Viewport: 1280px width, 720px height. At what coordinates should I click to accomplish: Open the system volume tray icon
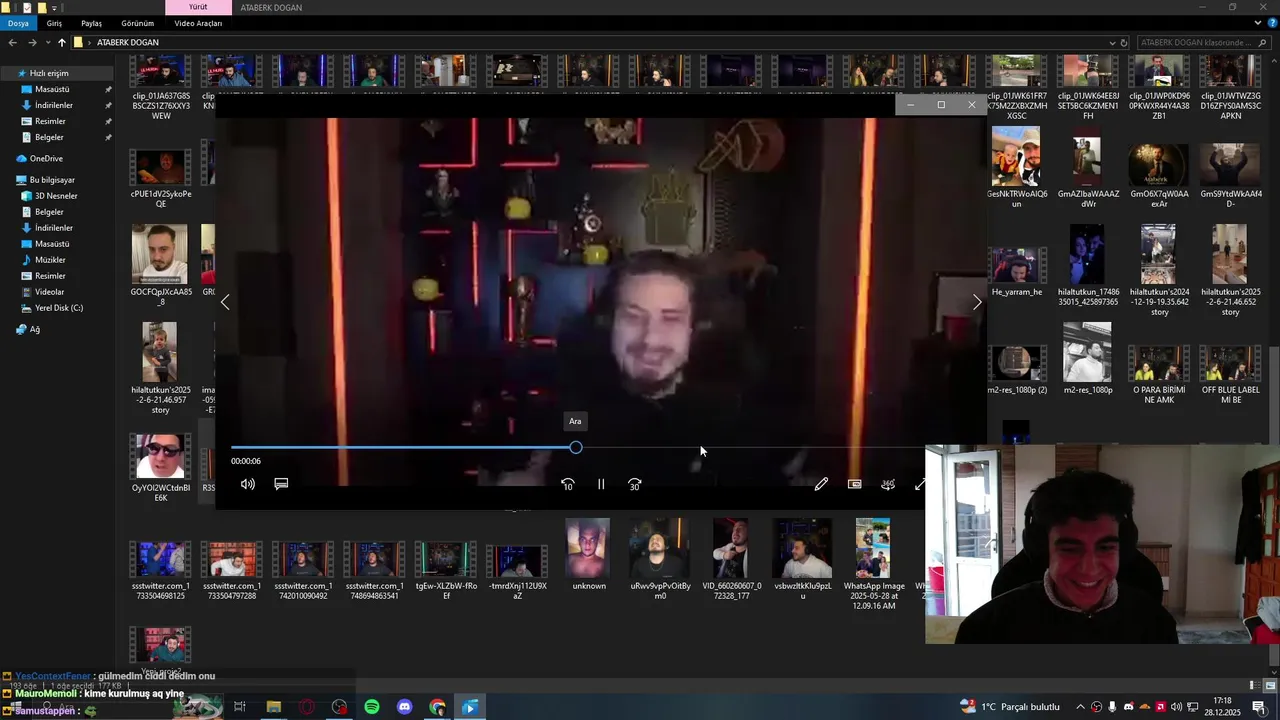1176,707
